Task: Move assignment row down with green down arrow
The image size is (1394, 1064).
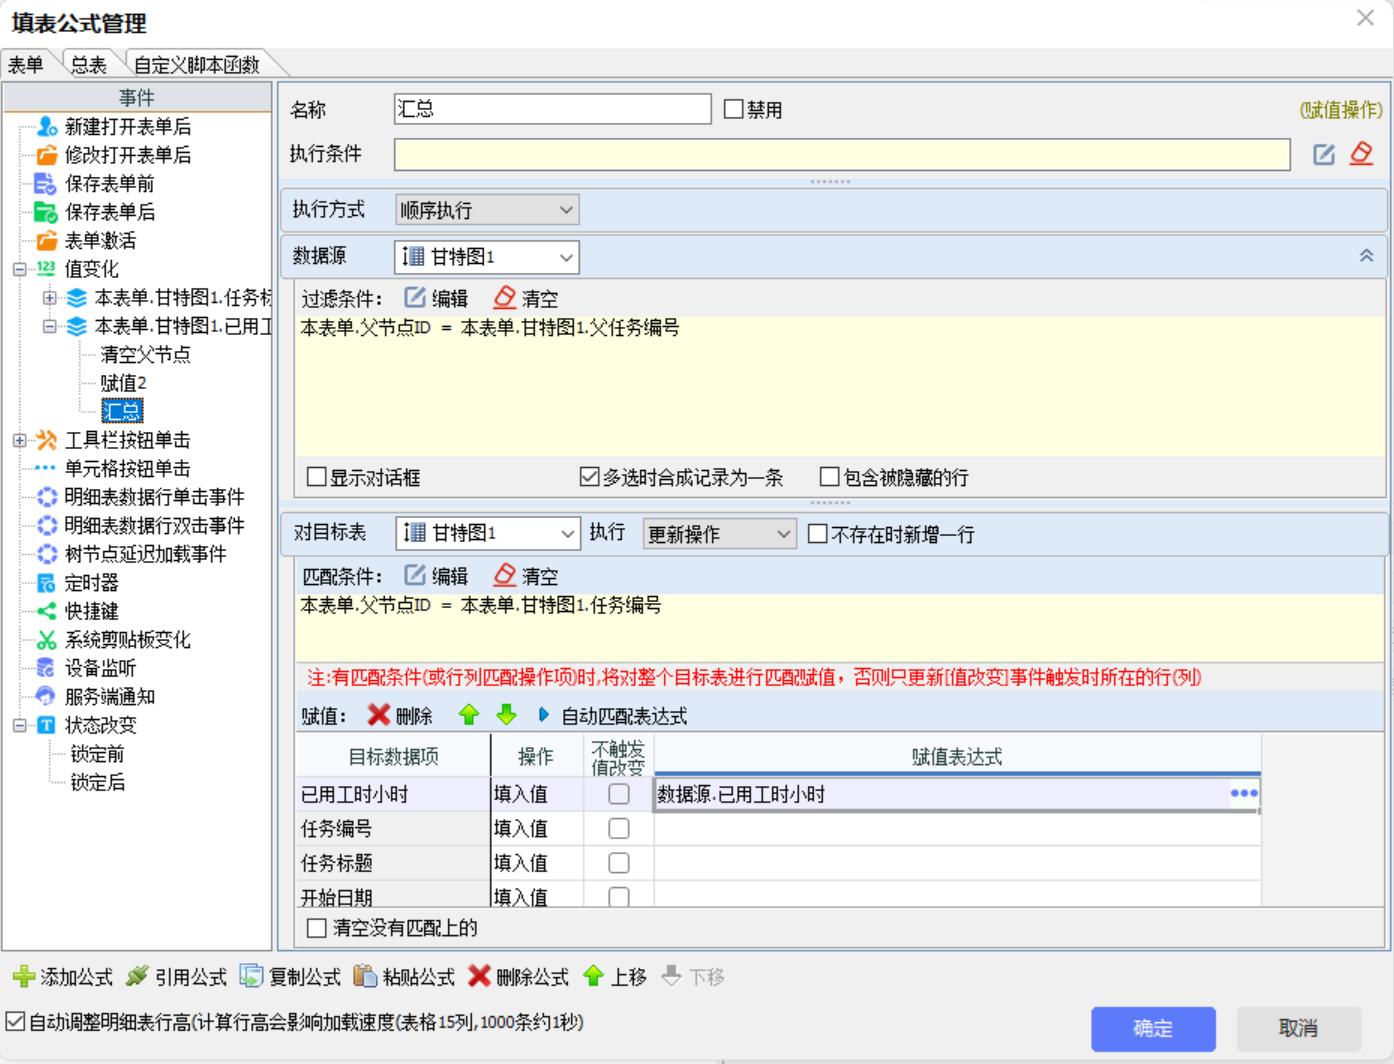Action: pos(506,715)
